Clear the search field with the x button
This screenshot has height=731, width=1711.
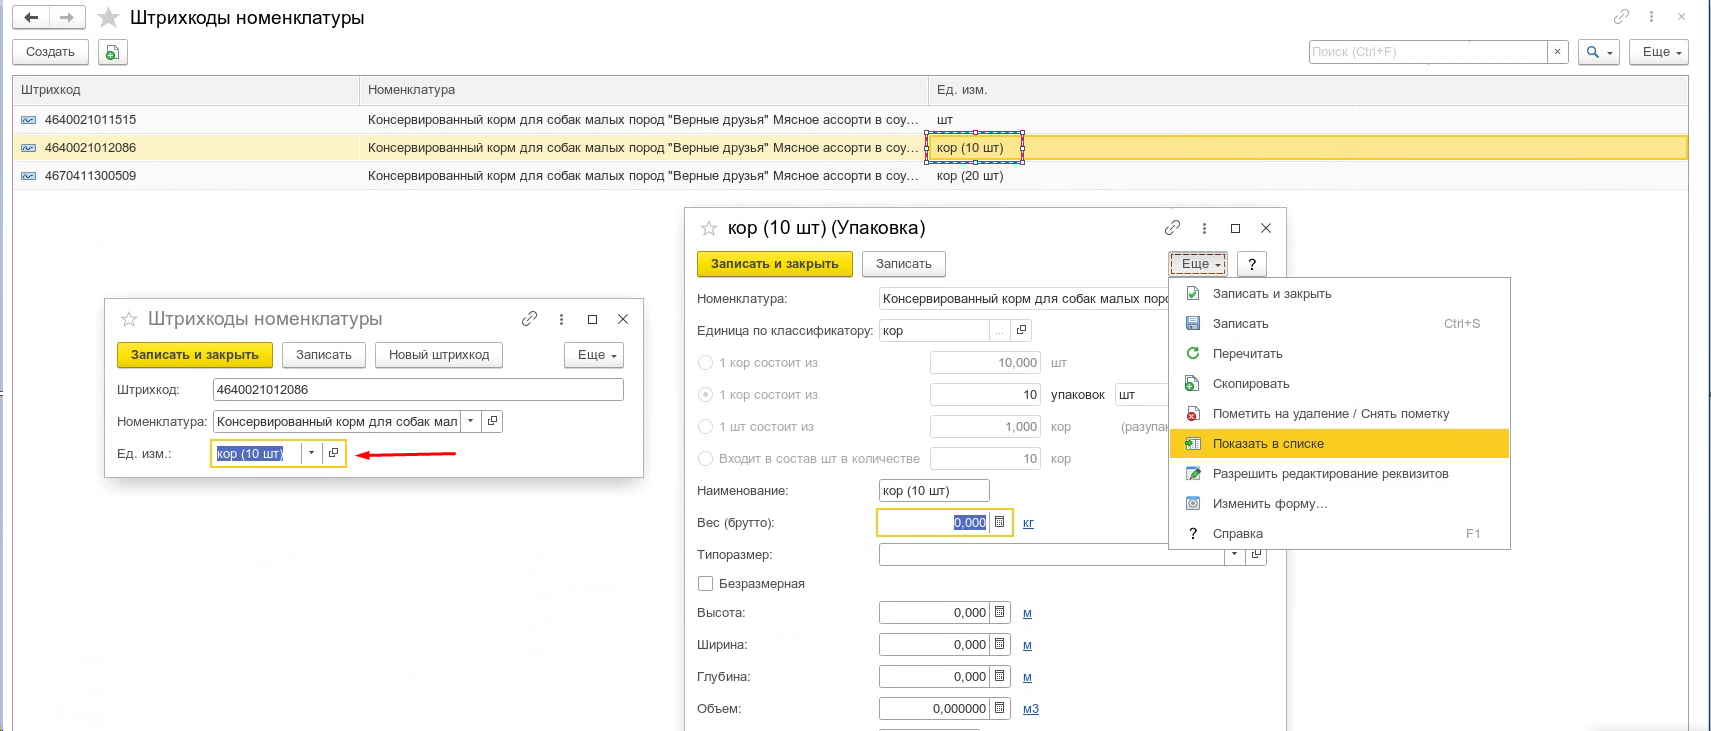[x=1557, y=52]
